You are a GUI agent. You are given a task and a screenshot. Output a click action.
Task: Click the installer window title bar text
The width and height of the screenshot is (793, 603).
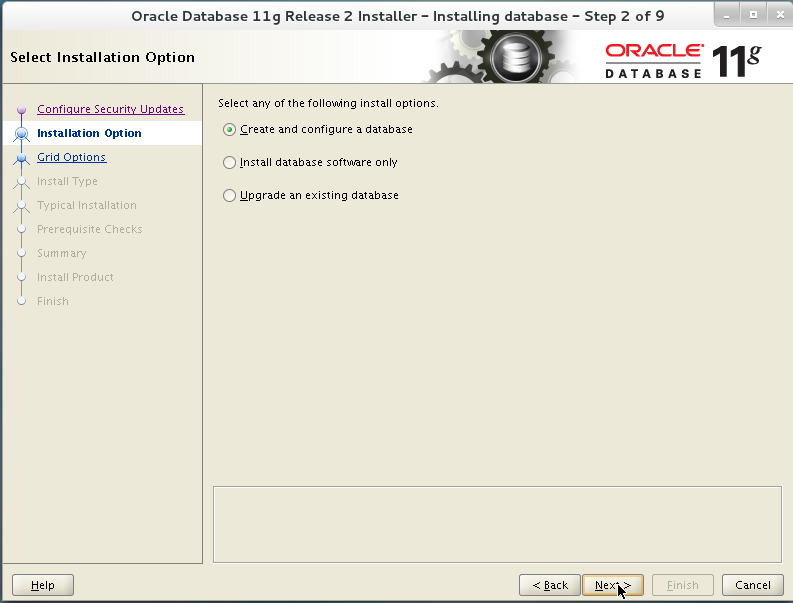pyautogui.click(x=398, y=16)
